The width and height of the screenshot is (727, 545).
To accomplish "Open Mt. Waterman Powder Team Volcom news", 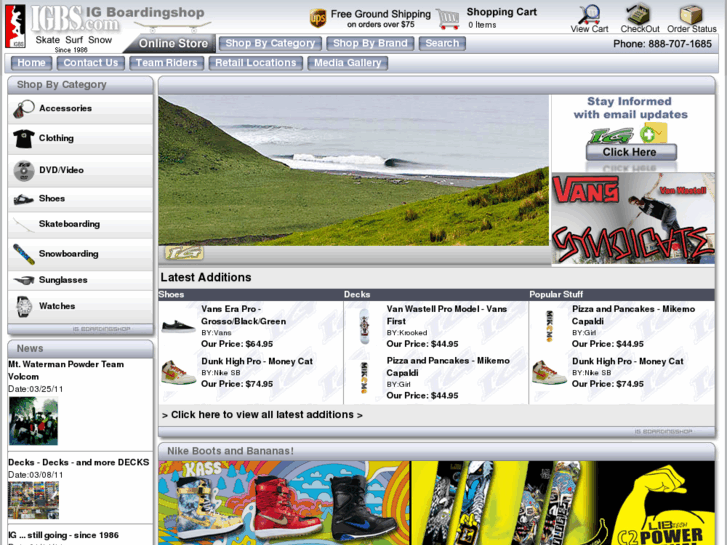I will click(x=66, y=370).
